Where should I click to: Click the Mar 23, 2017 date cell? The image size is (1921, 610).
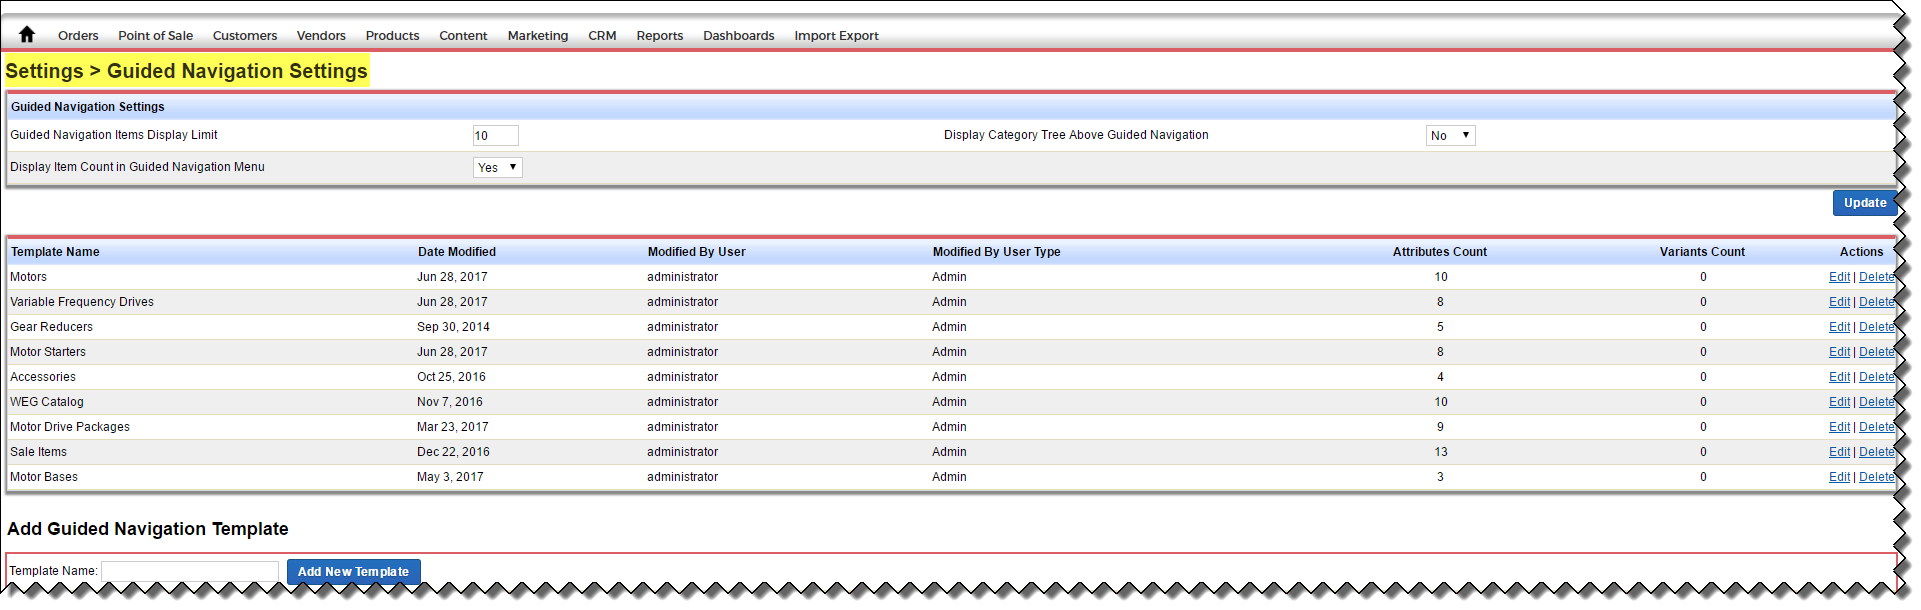(453, 427)
